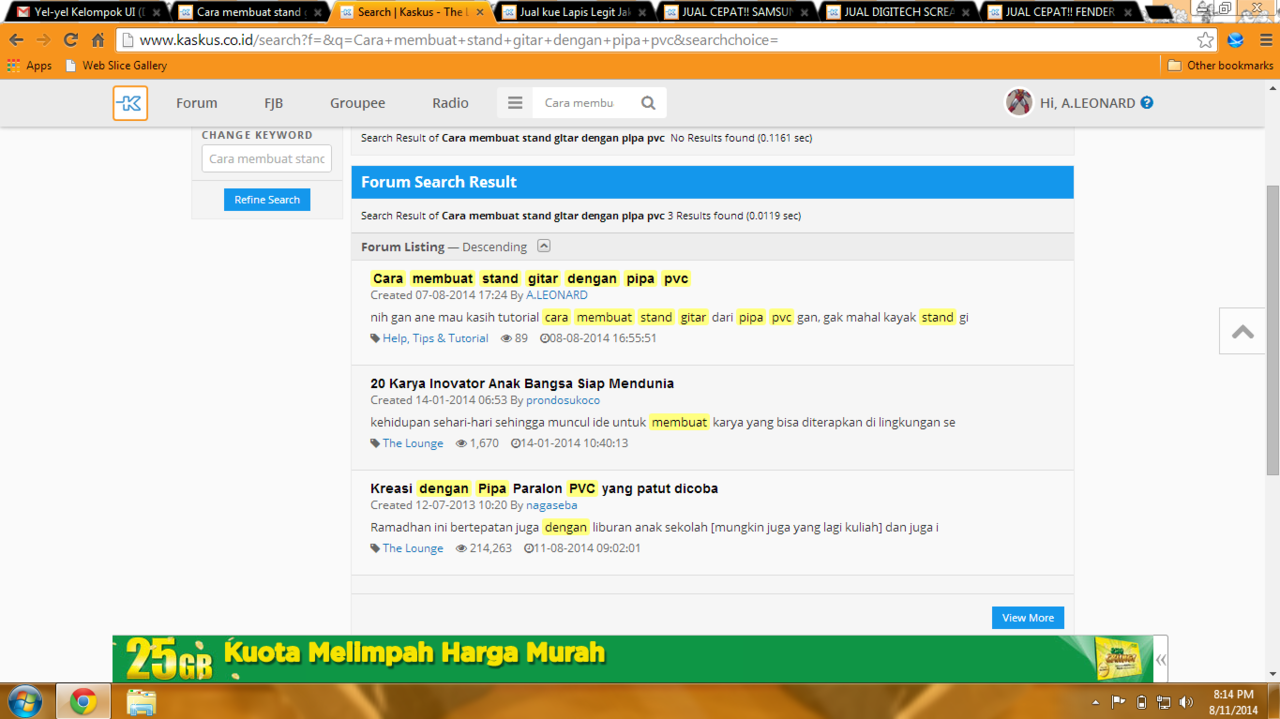Image resolution: width=1280 pixels, height=719 pixels.
Task: Click the tag icon beside Help, Tips & Tutorial
Action: tap(375, 338)
